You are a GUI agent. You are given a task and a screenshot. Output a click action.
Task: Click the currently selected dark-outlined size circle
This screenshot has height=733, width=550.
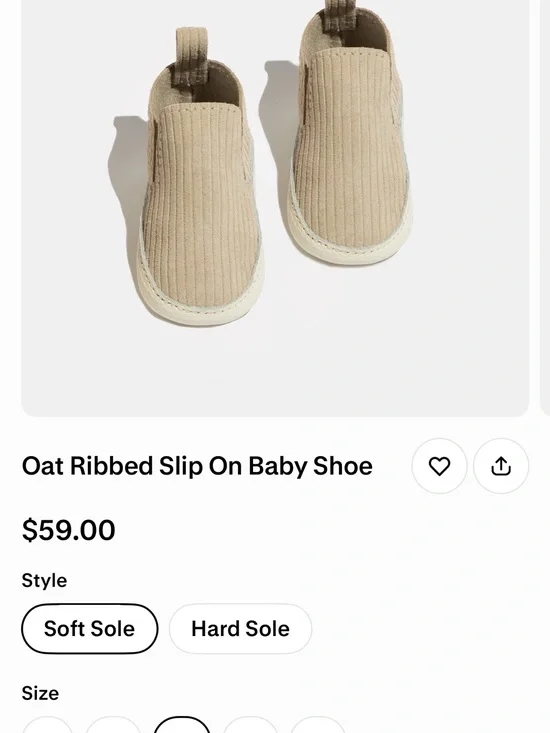click(x=182, y=725)
